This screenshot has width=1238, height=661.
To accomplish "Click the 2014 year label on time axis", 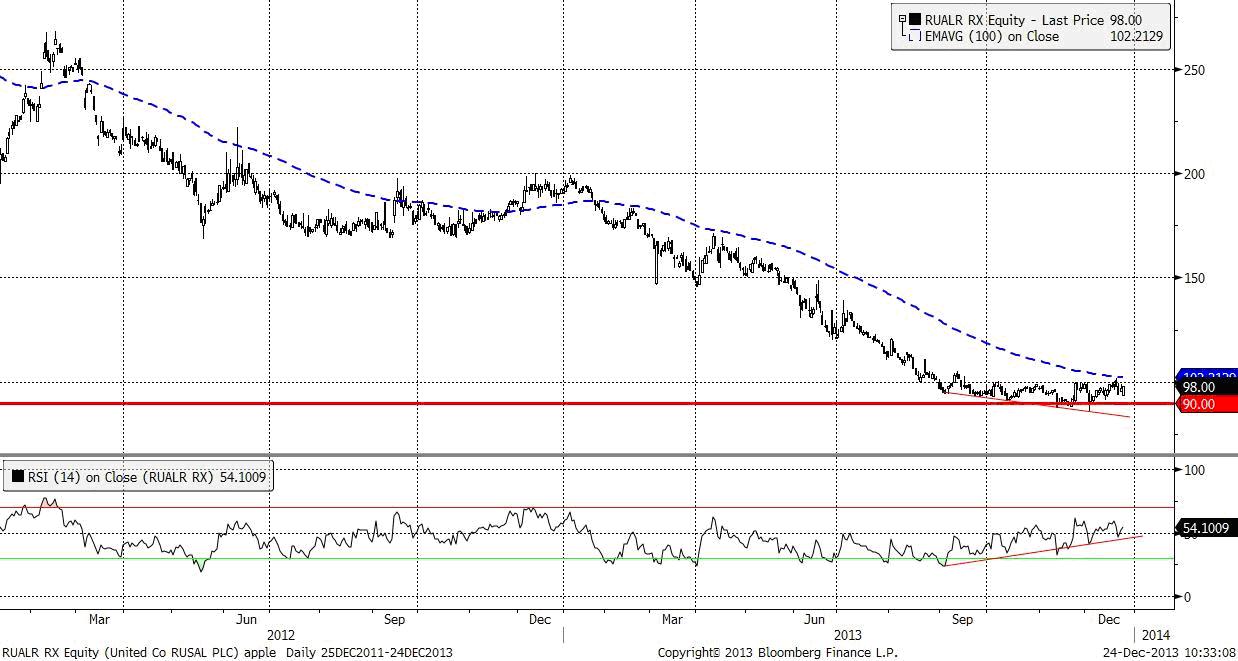I will [1154, 634].
